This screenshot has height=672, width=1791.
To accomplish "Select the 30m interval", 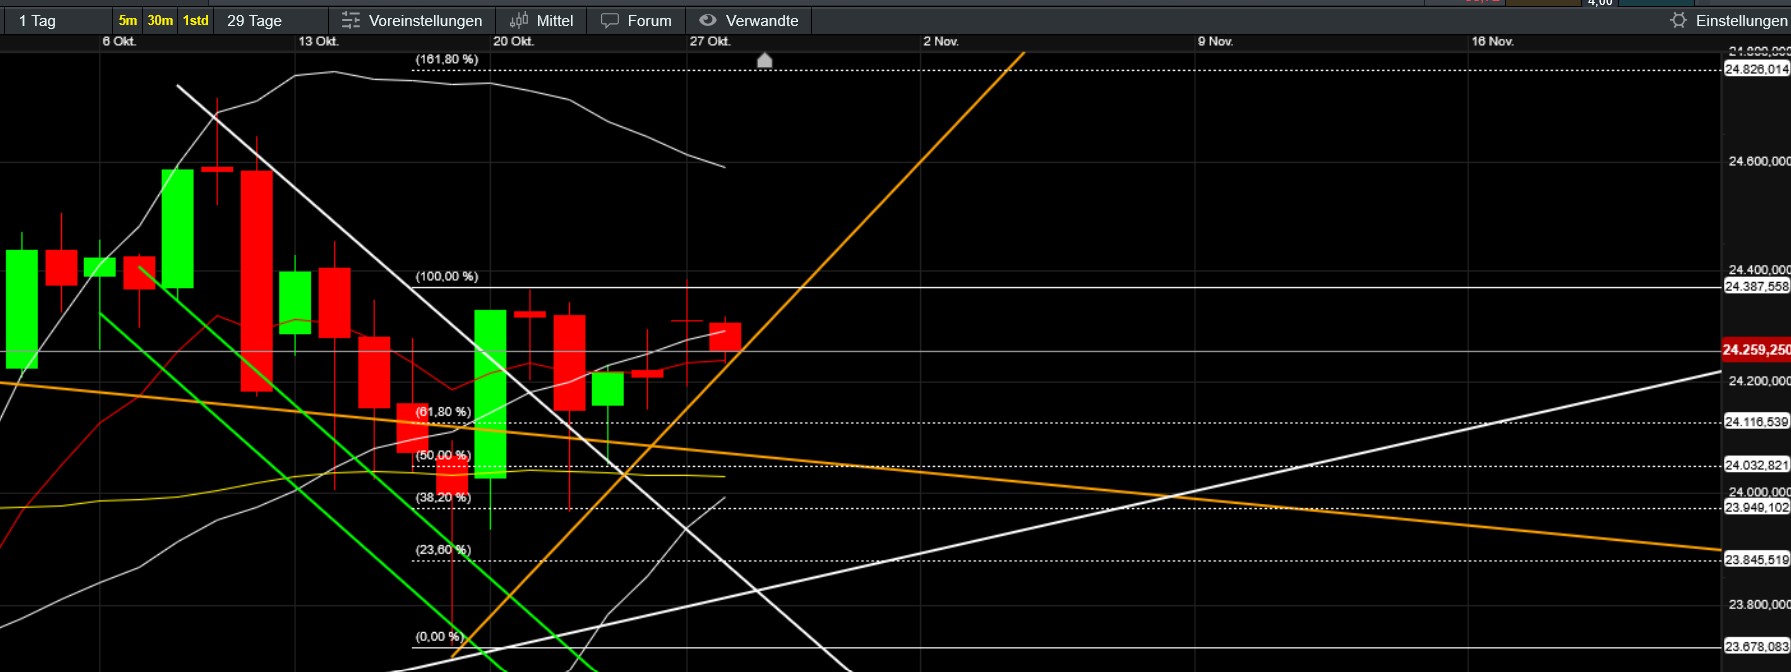I will pyautogui.click(x=160, y=20).
